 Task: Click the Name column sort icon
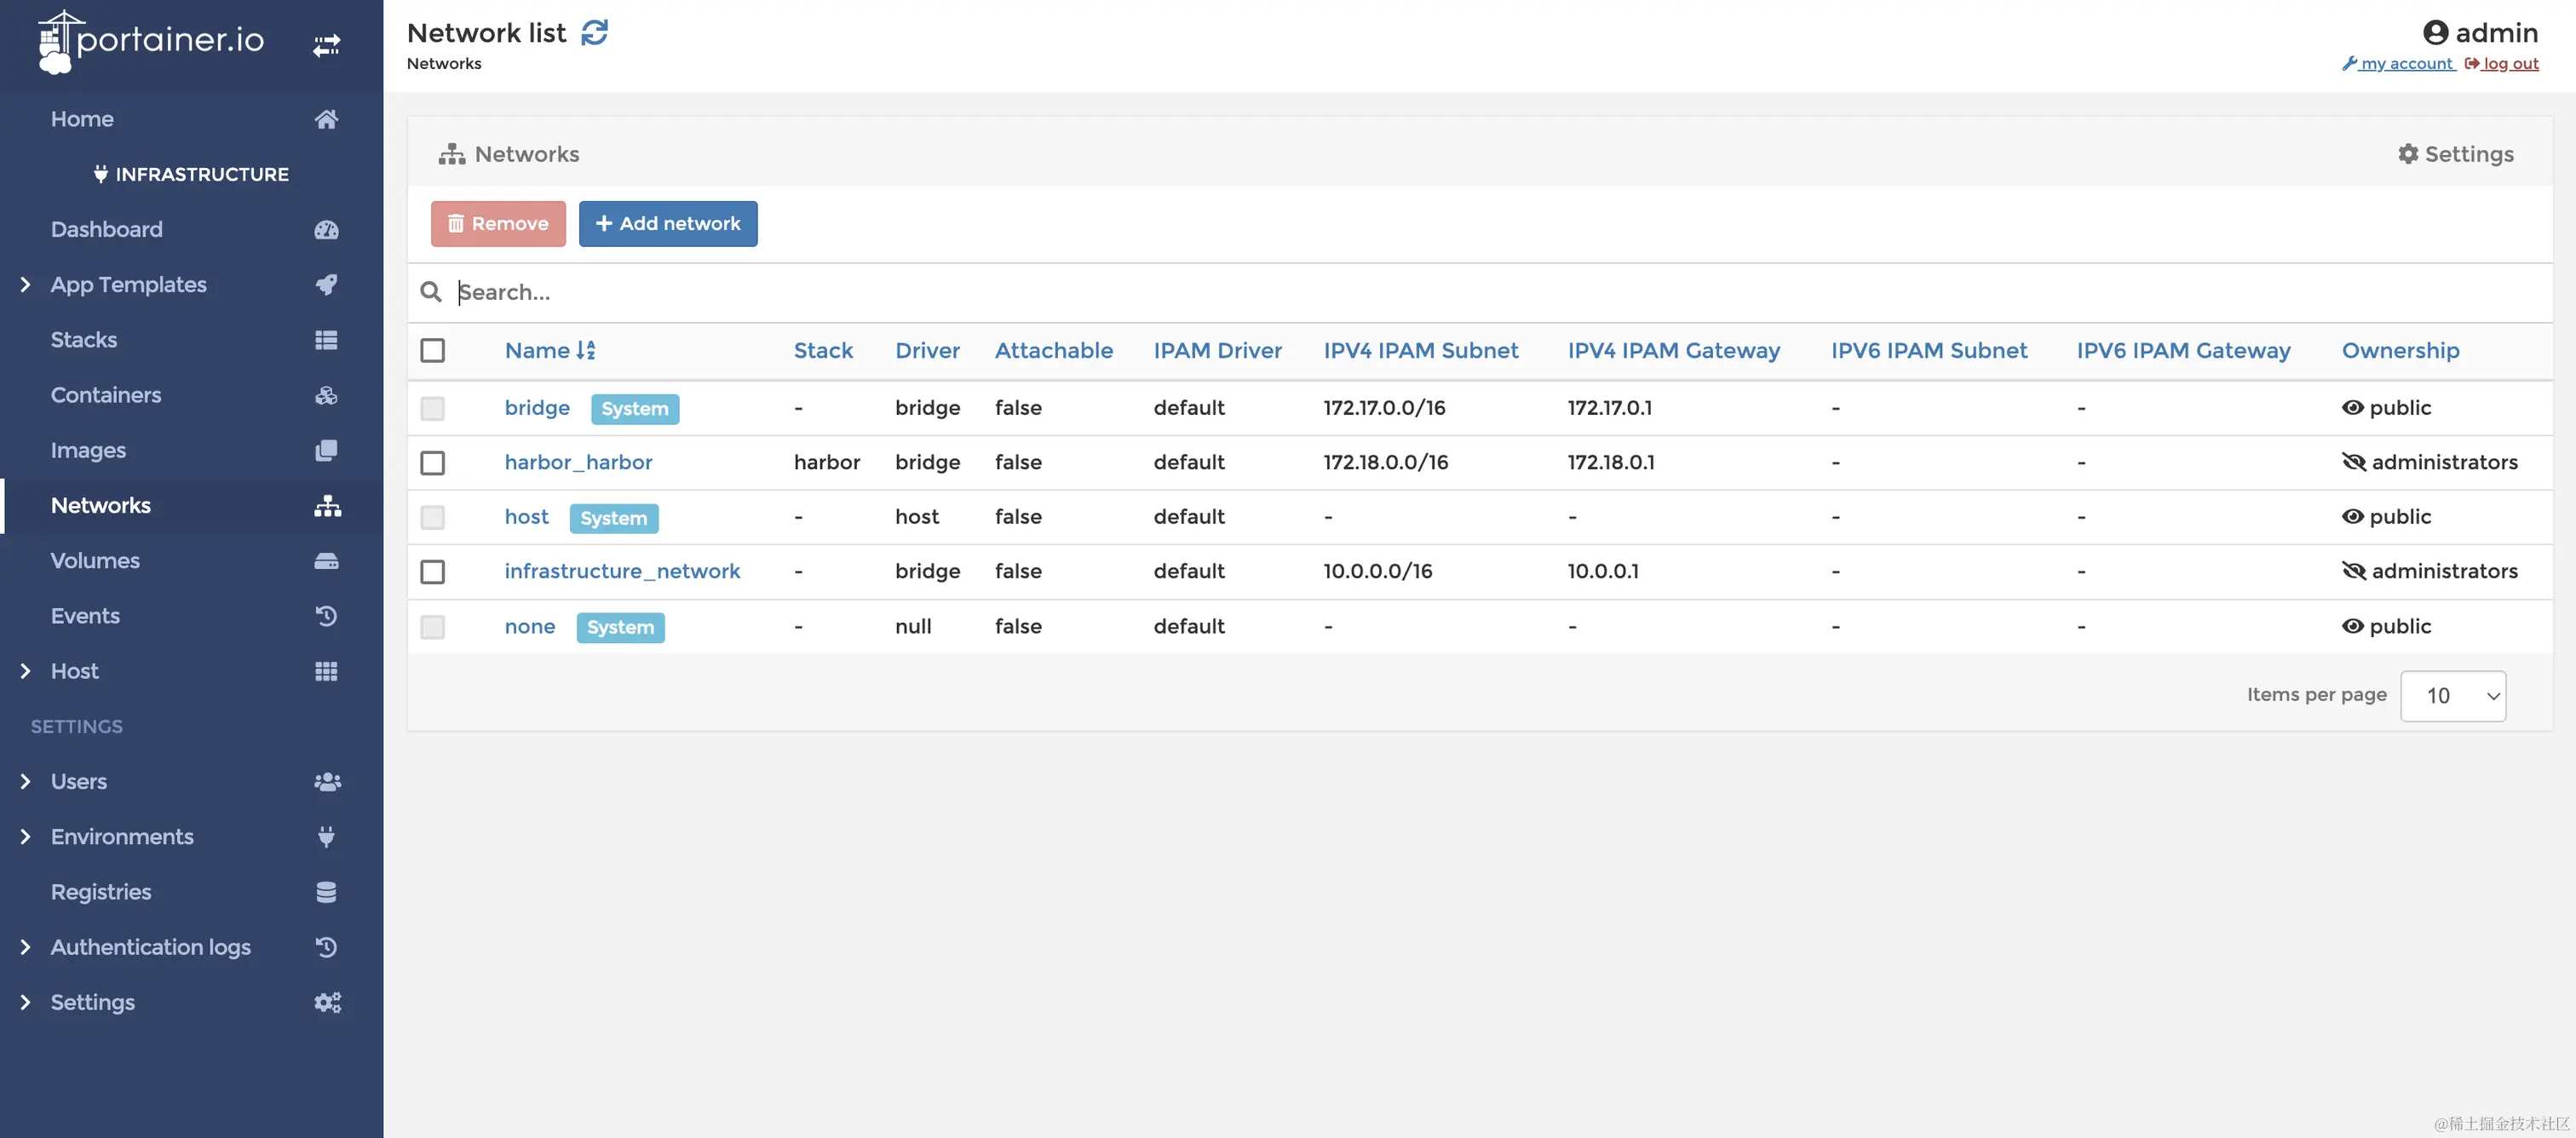pyautogui.click(x=586, y=351)
